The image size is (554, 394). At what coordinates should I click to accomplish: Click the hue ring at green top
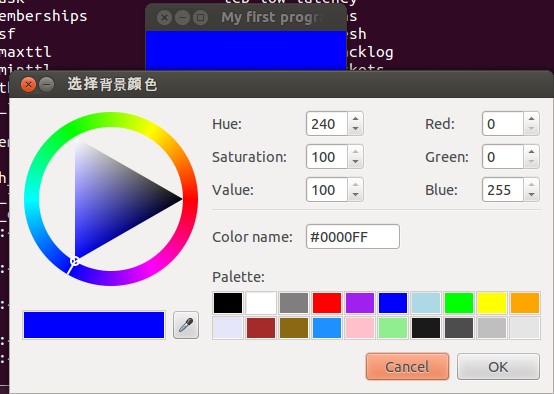point(70,130)
